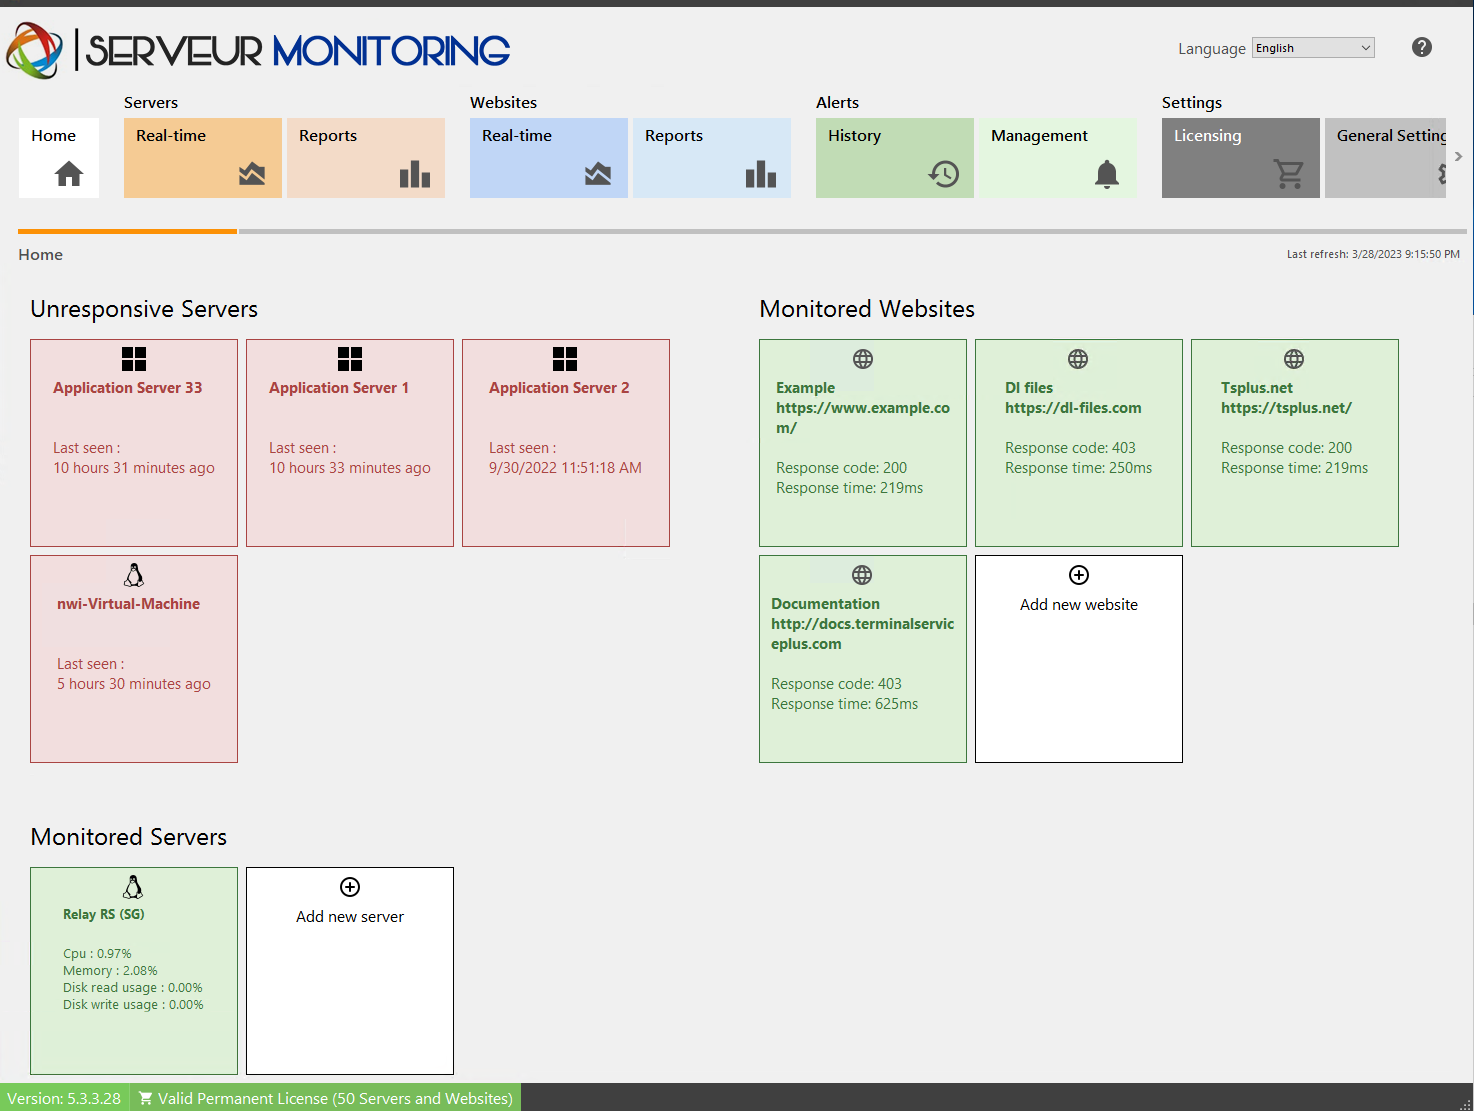Screen dimensions: 1474x1111
Task: Click the Serveur Monitoring logo
Action: pyautogui.click(x=258, y=50)
